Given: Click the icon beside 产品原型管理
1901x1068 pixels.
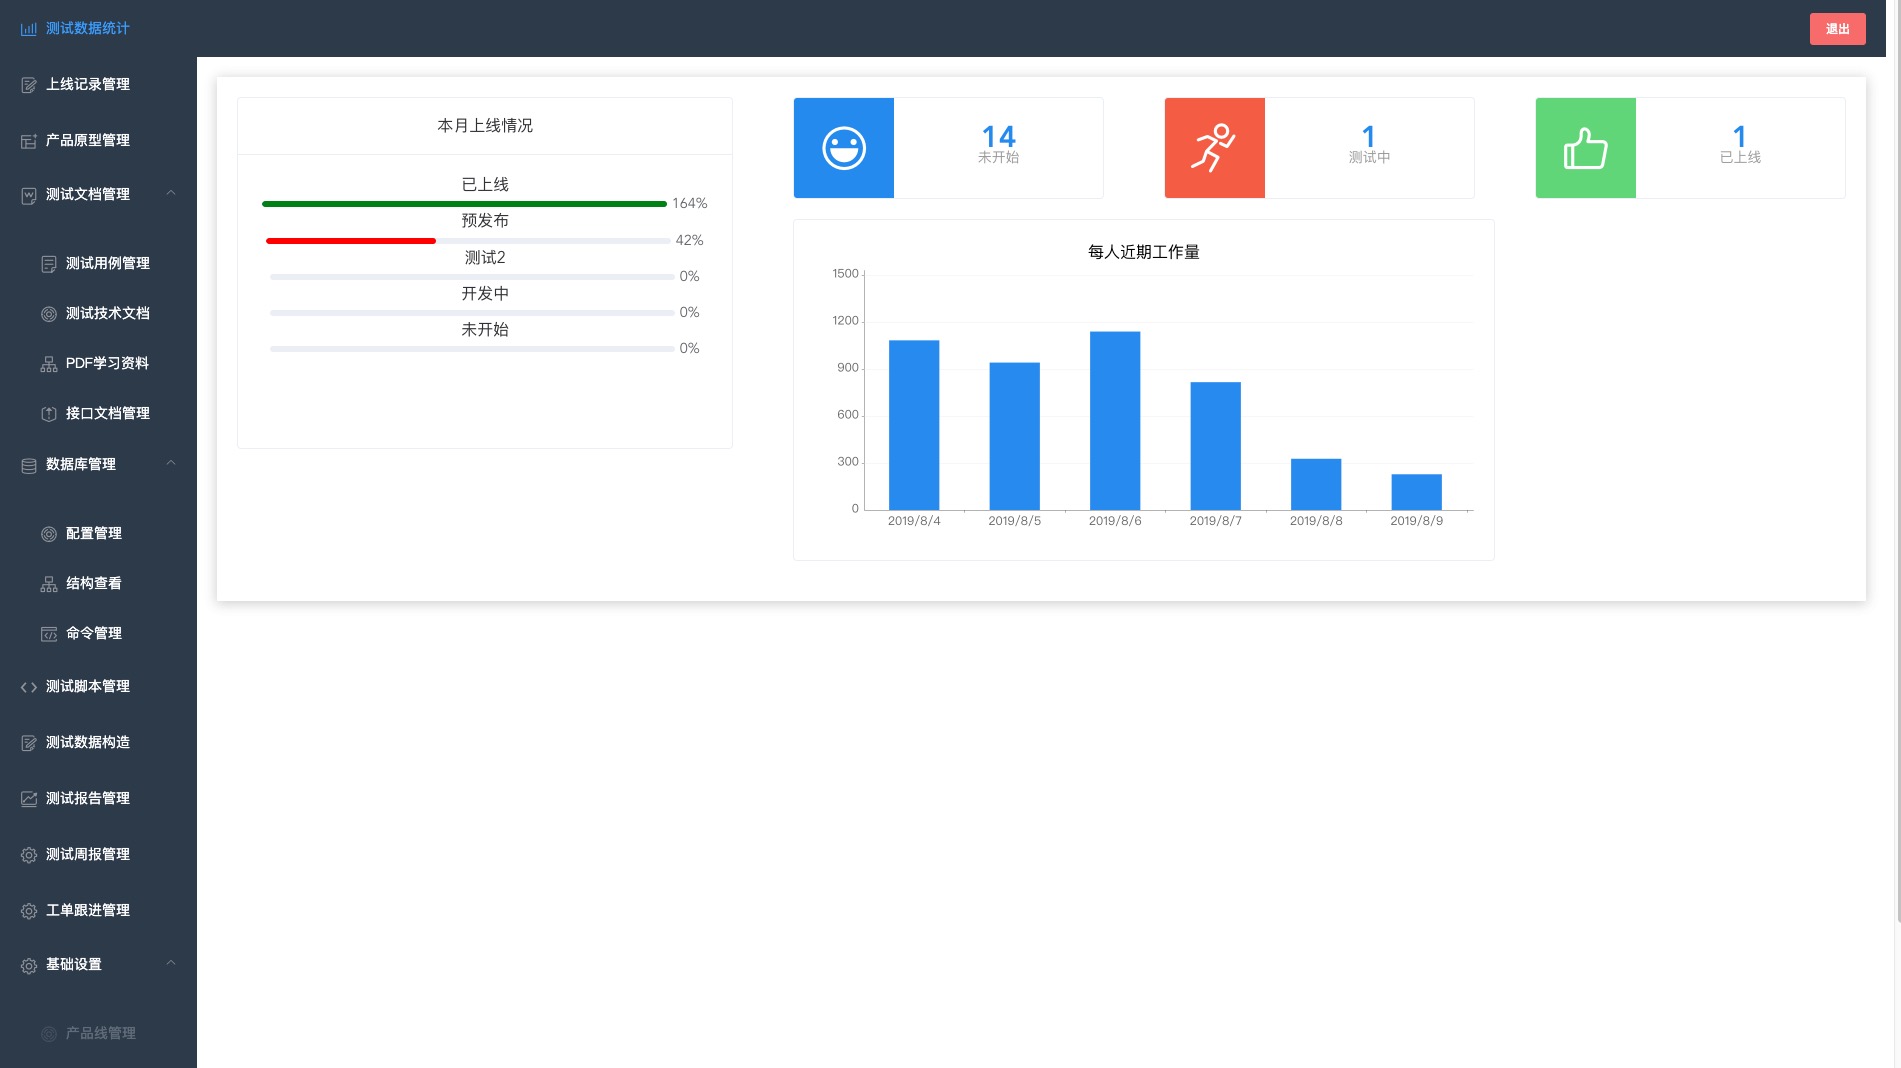Looking at the screenshot, I should tap(29, 141).
